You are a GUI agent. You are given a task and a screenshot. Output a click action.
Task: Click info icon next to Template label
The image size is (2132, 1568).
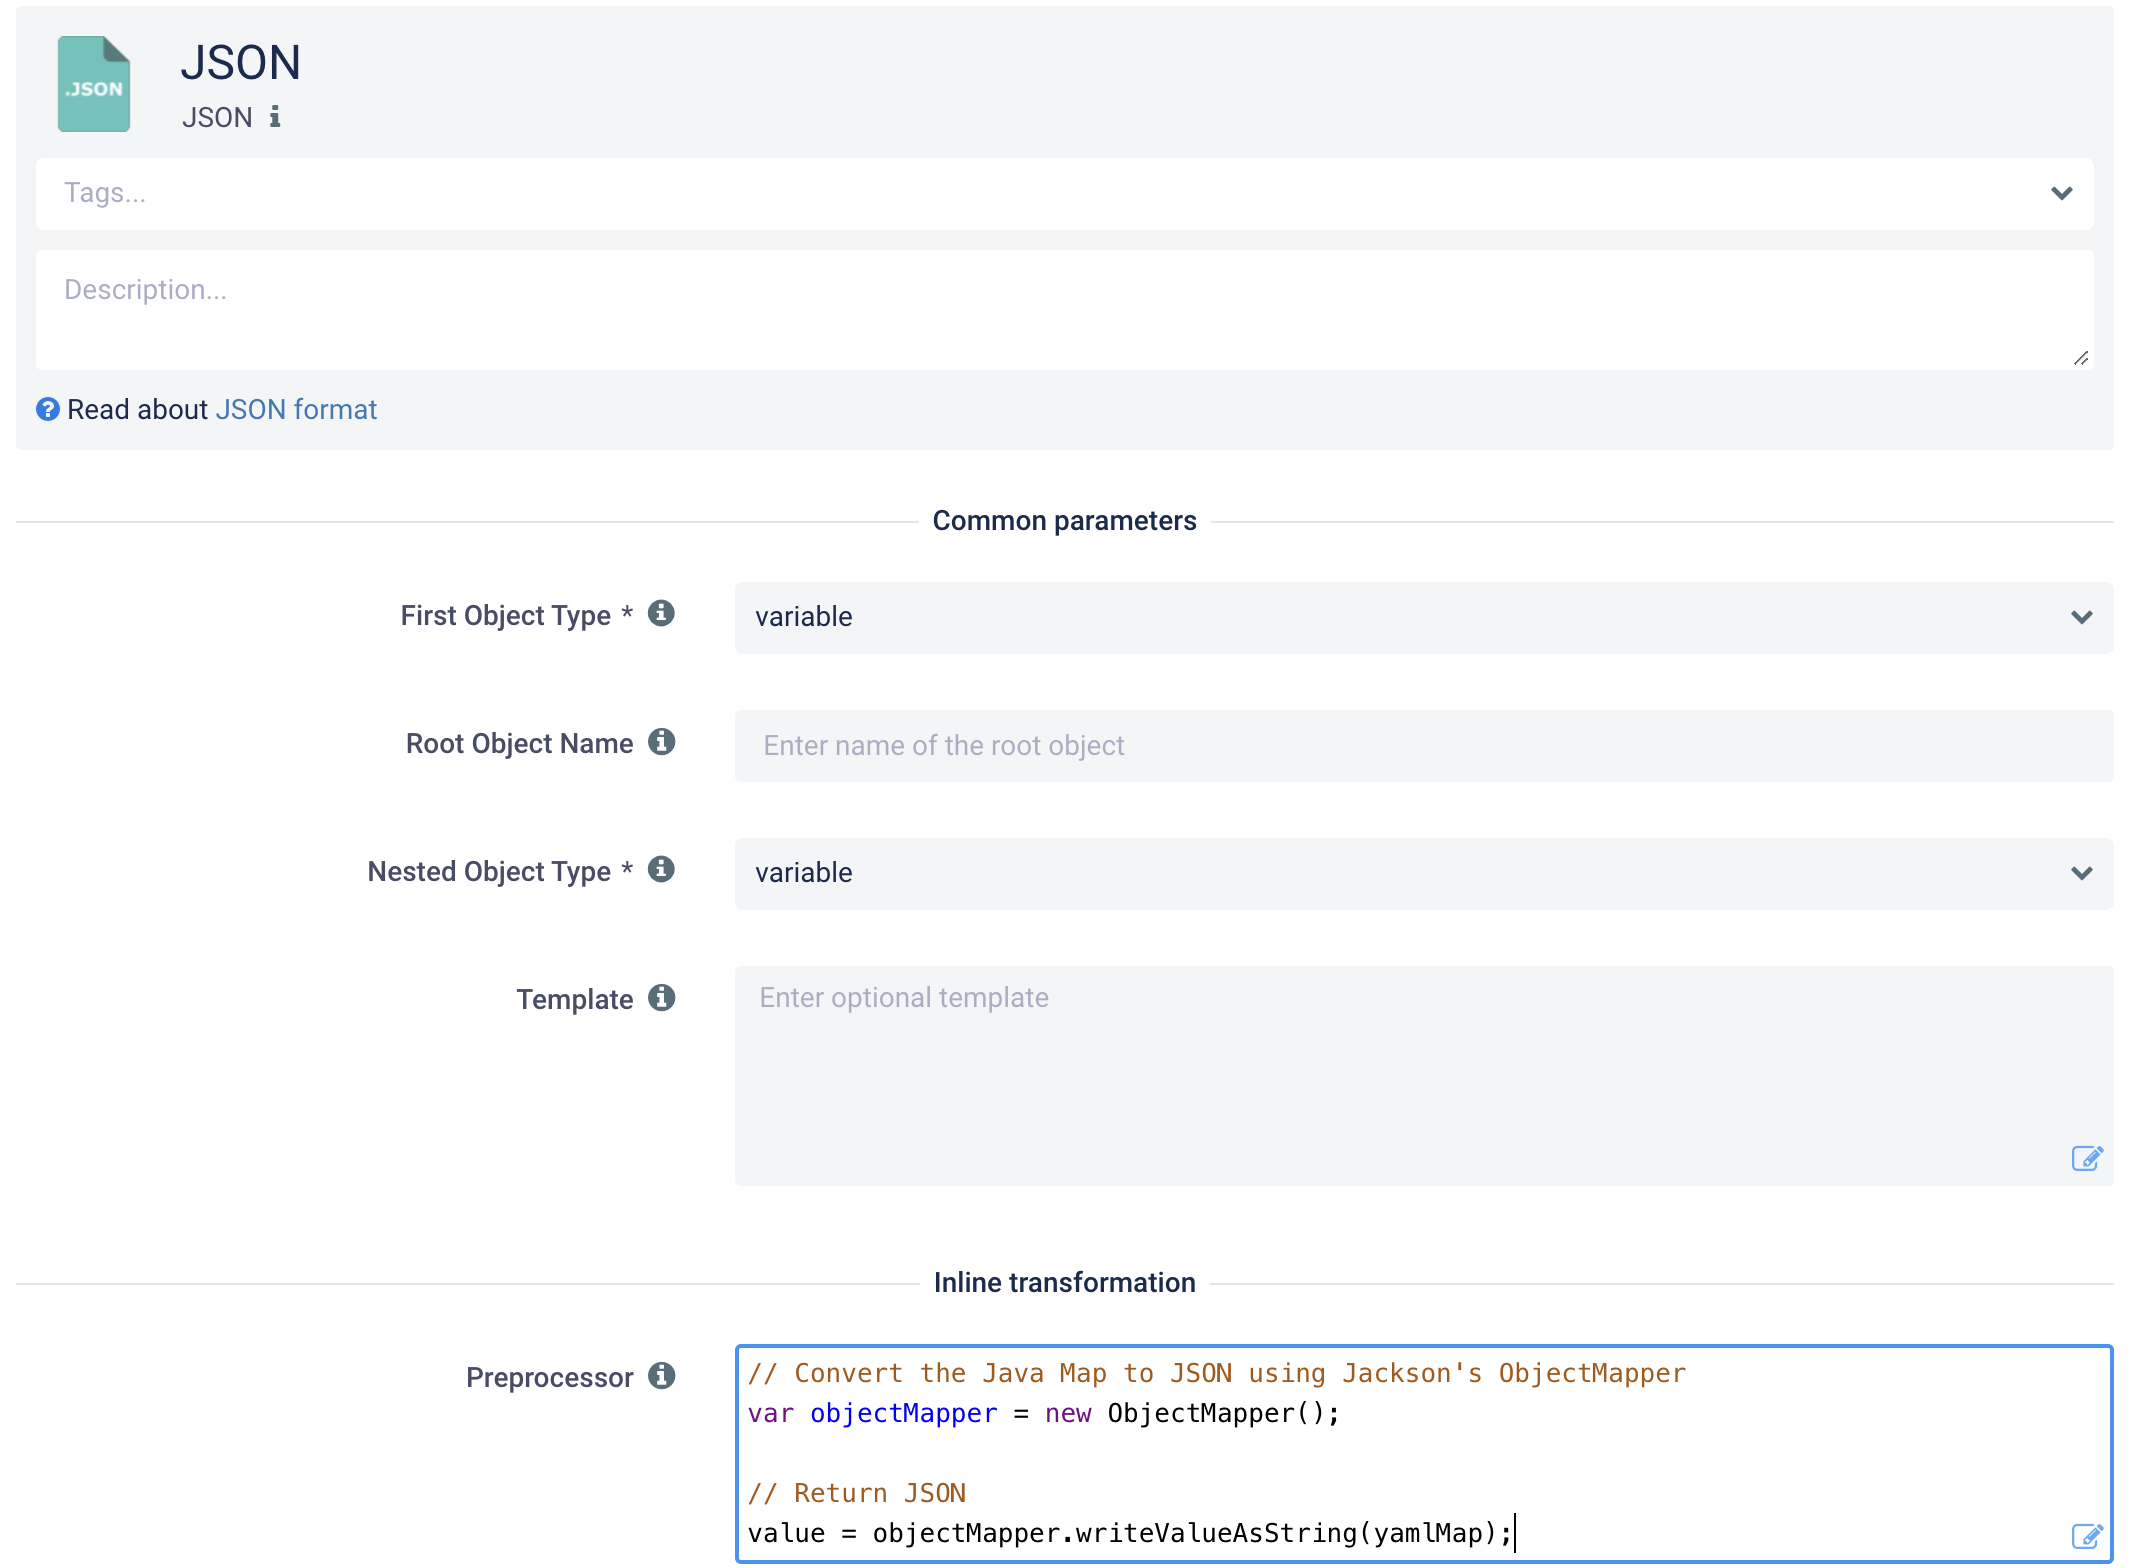point(661,998)
